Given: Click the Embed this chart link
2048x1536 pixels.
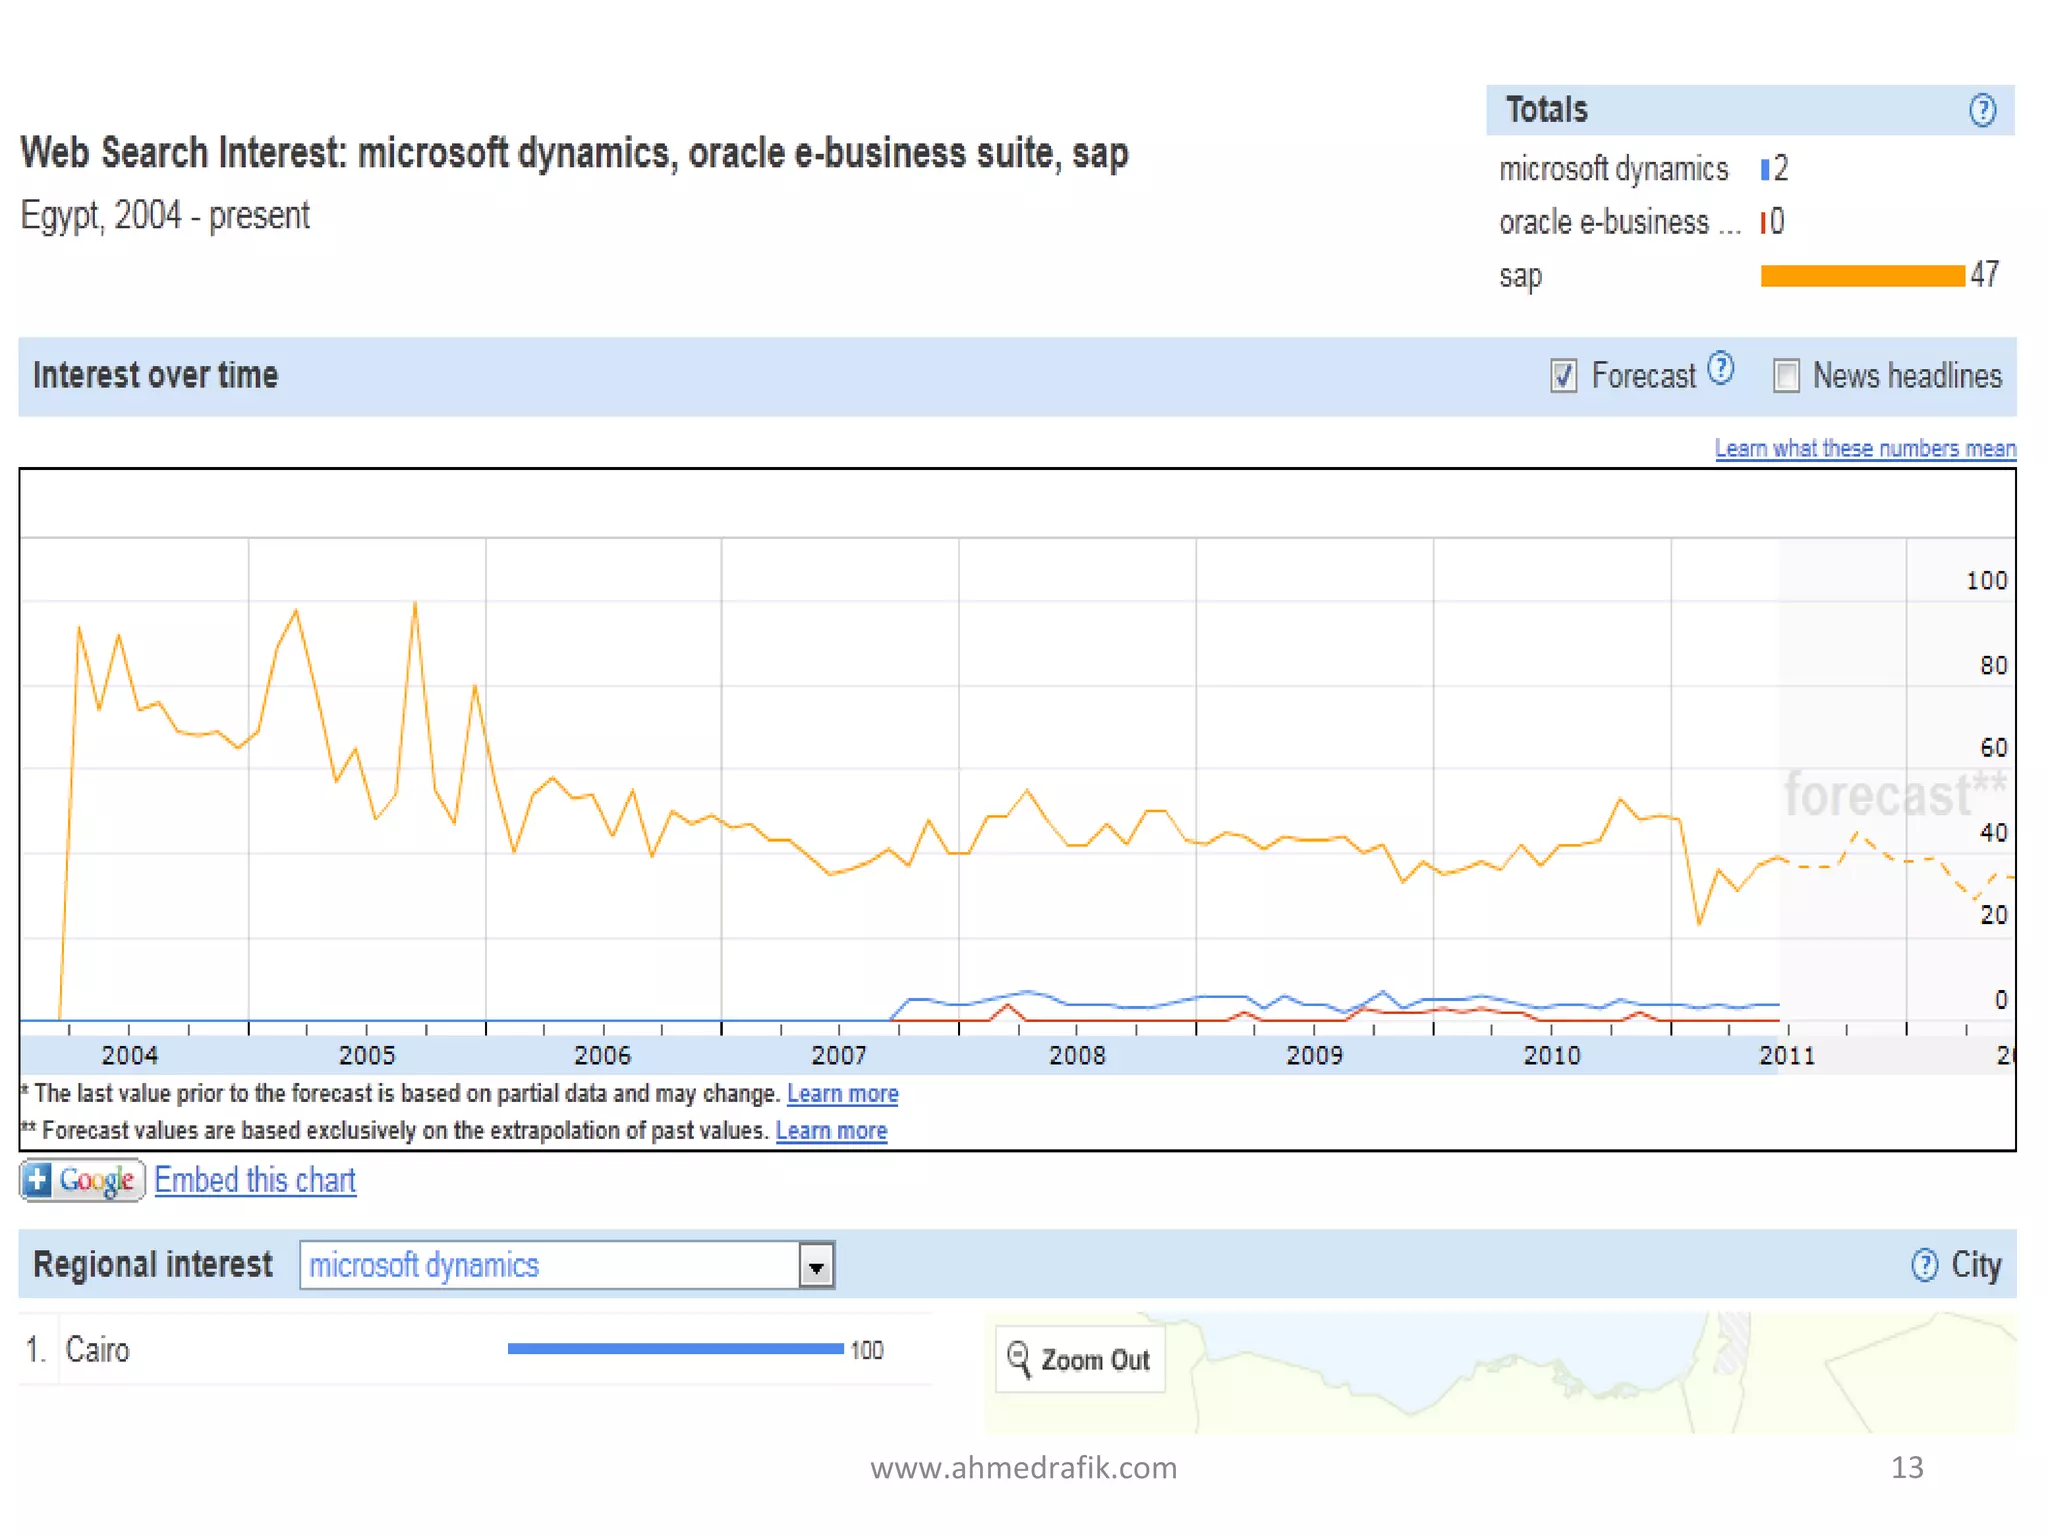Looking at the screenshot, I should (x=255, y=1180).
